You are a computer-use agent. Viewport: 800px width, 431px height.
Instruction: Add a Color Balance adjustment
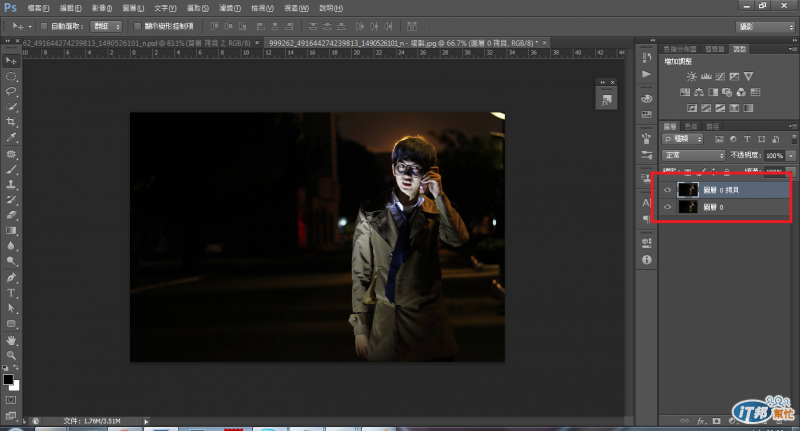point(699,92)
